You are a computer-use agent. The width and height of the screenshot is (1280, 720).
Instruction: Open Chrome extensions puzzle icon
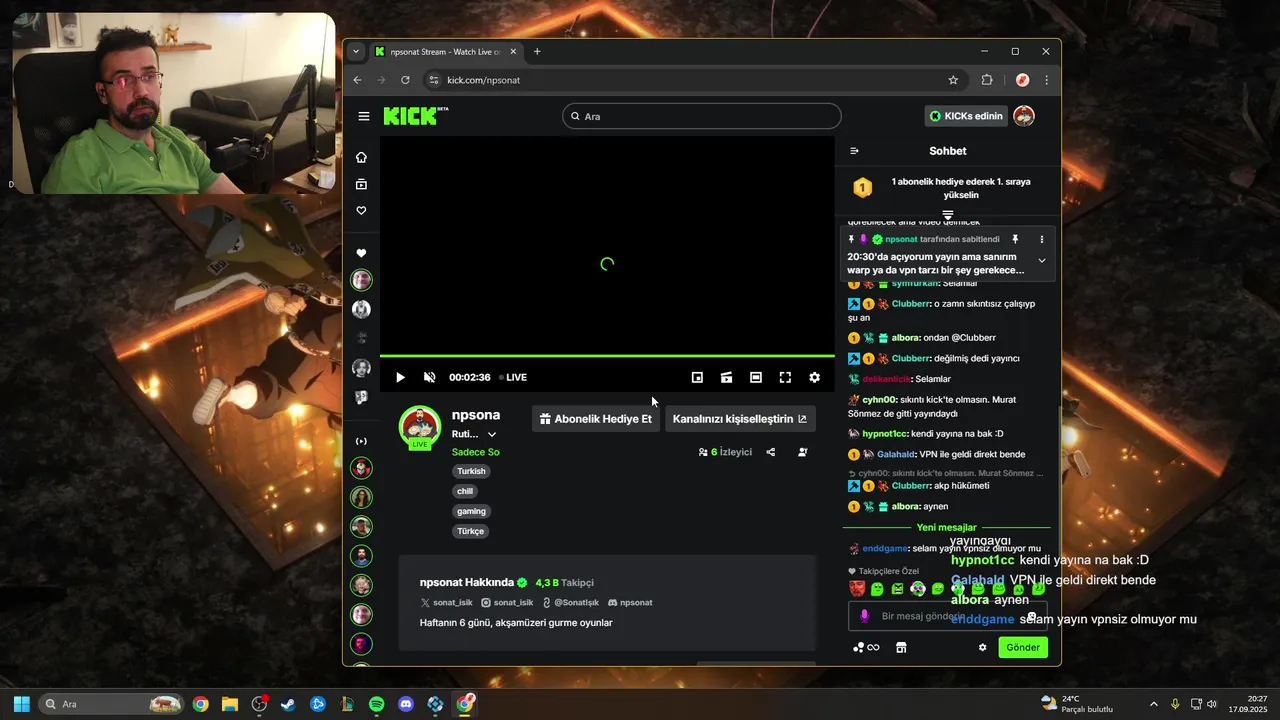(x=987, y=80)
